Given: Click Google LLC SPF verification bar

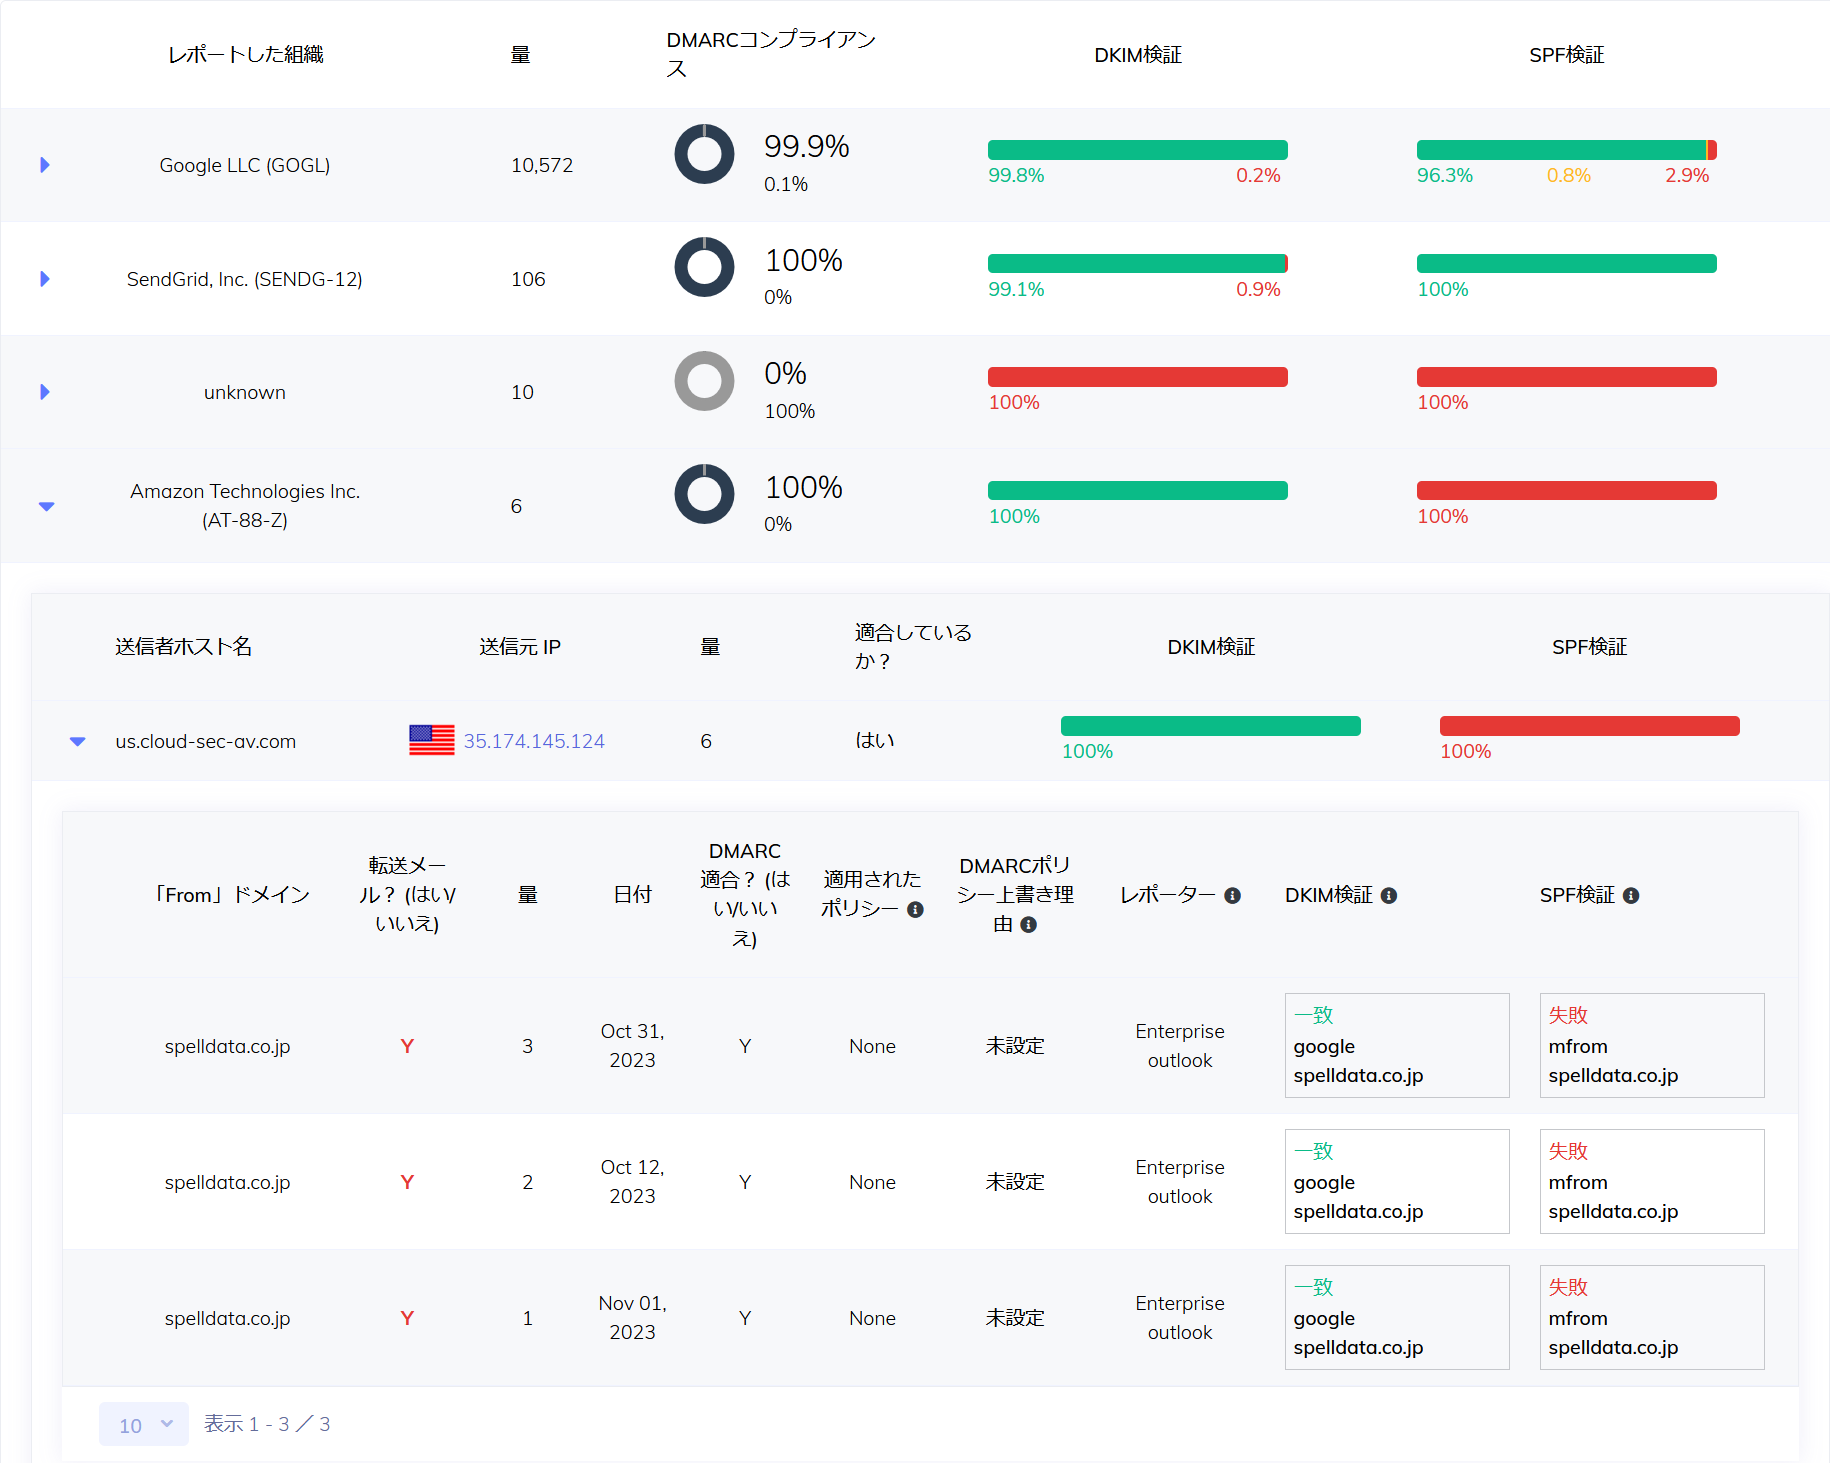Looking at the screenshot, I should pyautogui.click(x=1567, y=150).
